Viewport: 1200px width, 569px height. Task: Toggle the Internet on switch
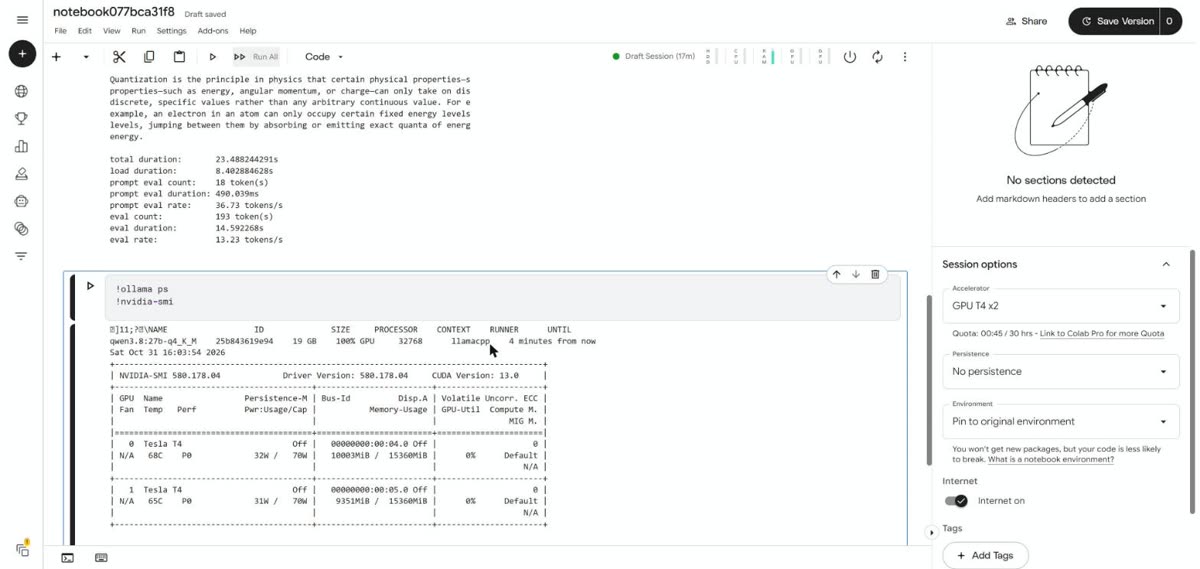[x=956, y=501]
